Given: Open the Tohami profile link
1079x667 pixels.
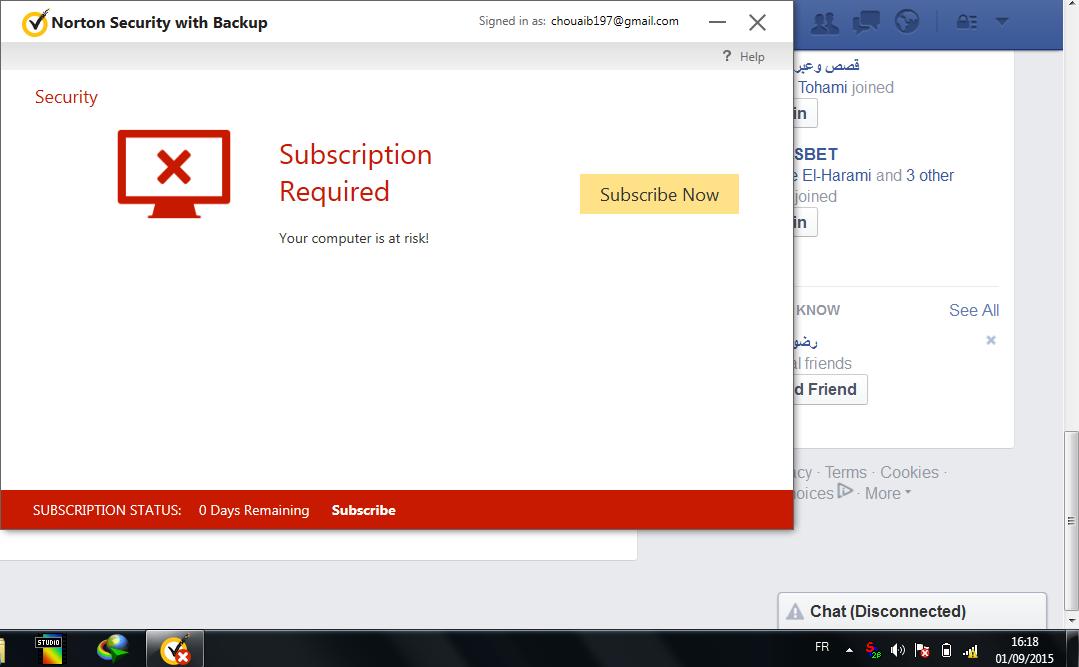Looking at the screenshot, I should click(x=822, y=87).
